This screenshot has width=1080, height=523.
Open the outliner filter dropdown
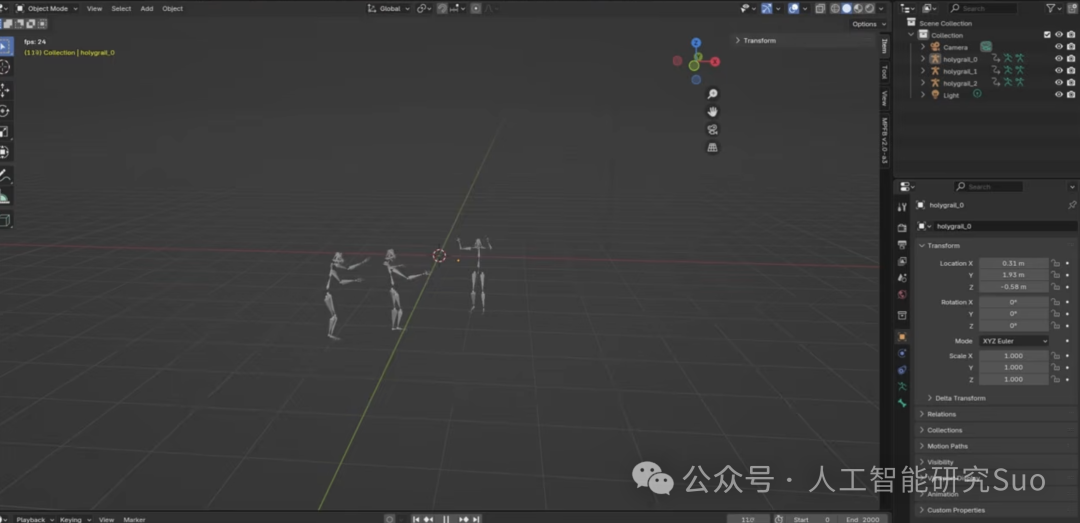click(x=1054, y=8)
